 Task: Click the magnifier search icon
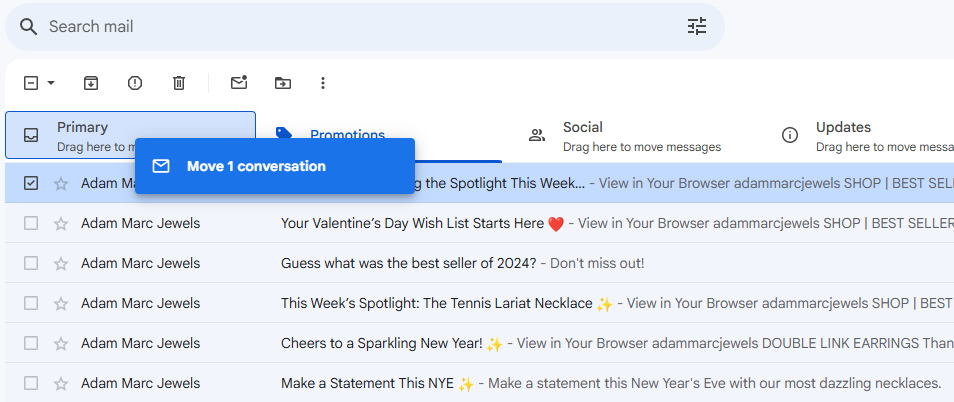point(28,27)
